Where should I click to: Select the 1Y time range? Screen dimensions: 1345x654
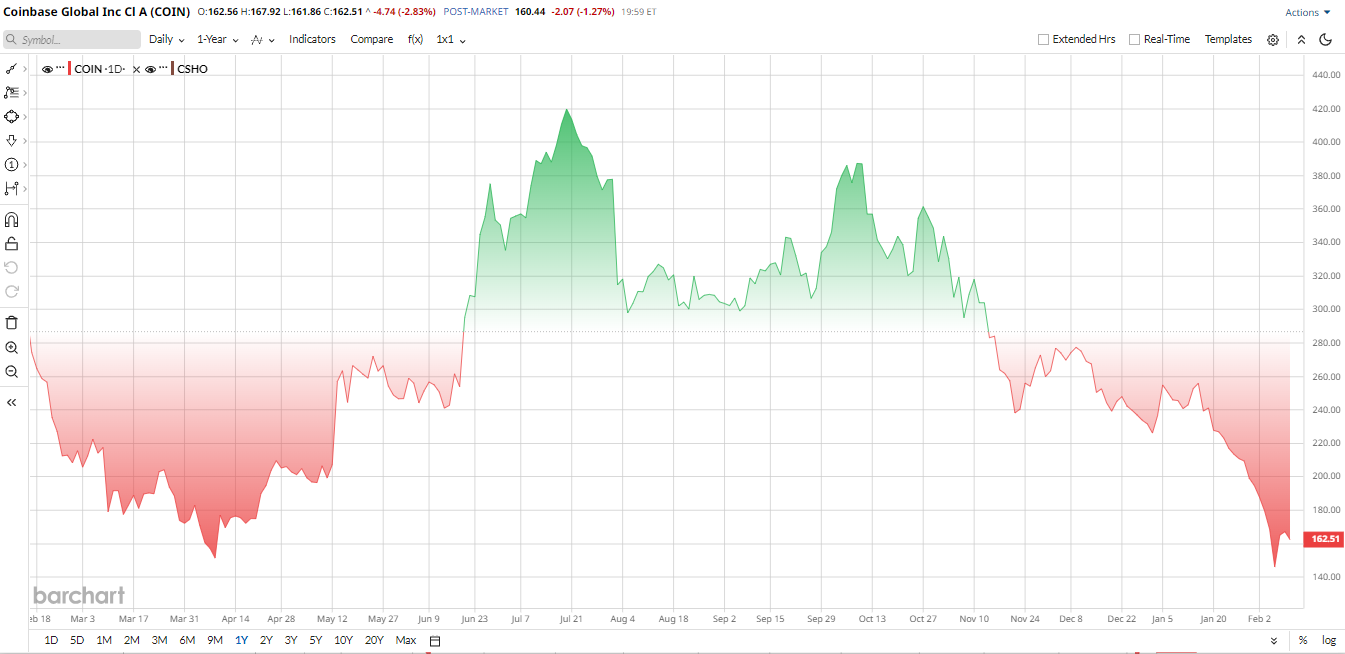click(241, 640)
